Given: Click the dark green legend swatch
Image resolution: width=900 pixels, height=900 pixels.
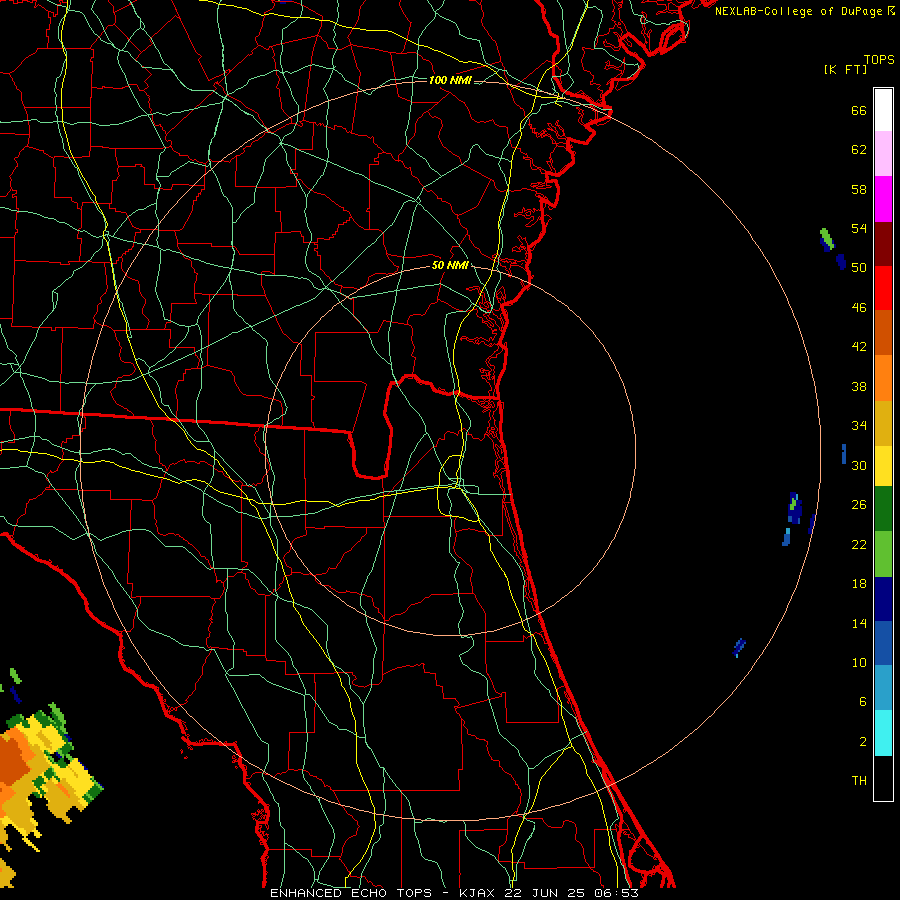Looking at the screenshot, I should (883, 509).
